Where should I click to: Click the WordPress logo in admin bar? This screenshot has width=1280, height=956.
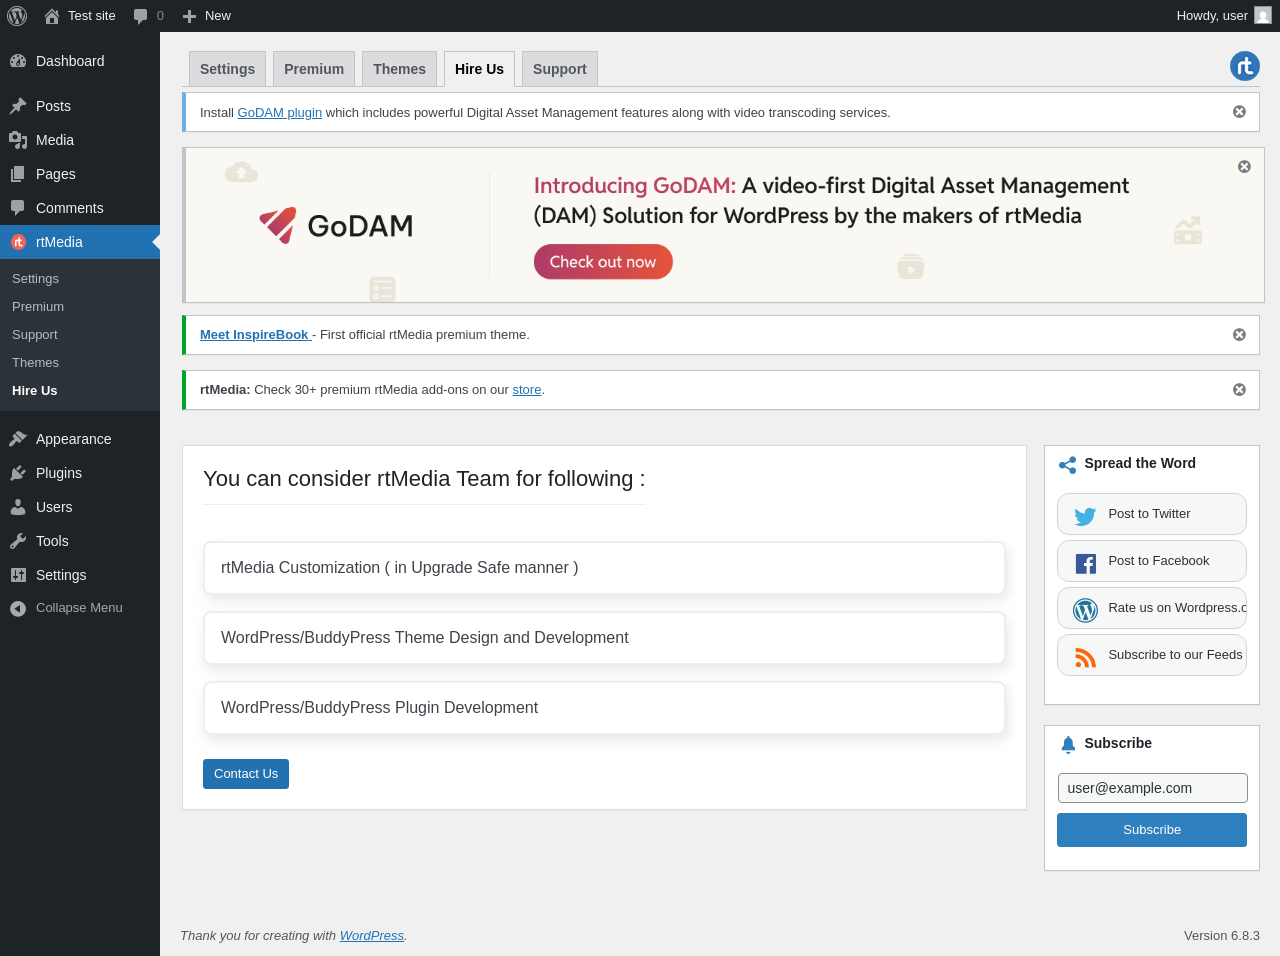click(x=17, y=16)
